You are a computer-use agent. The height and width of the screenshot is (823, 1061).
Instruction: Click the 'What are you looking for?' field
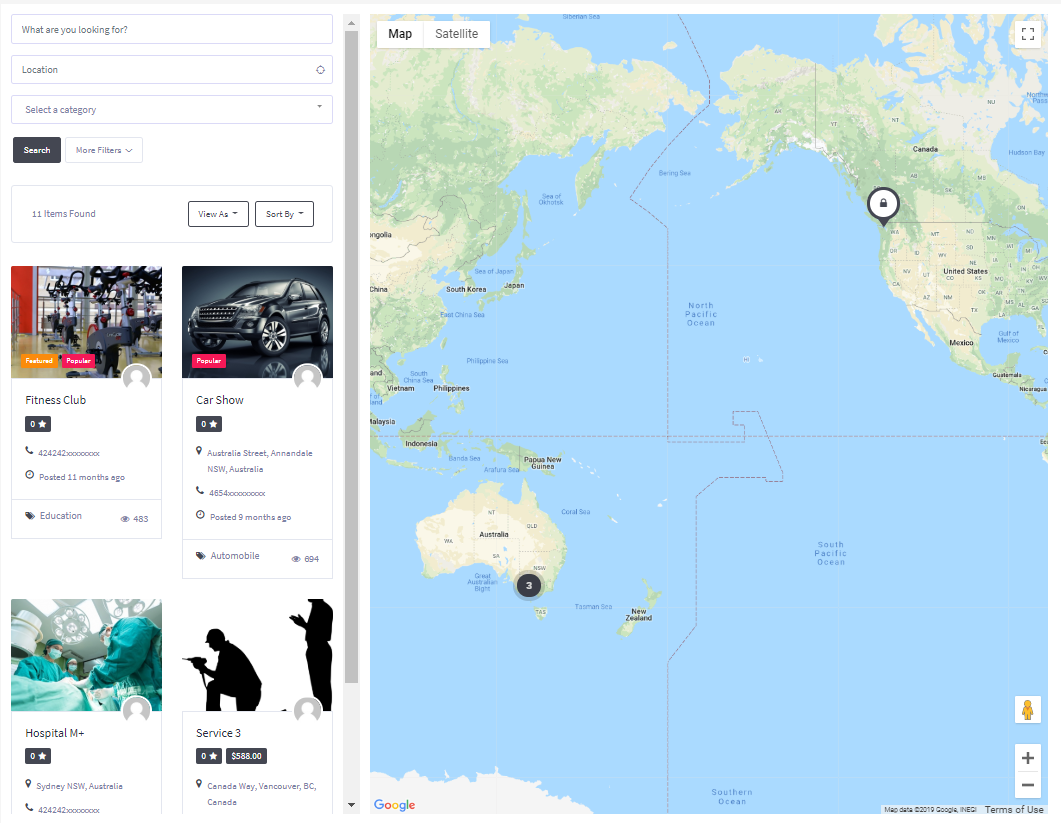(x=172, y=30)
